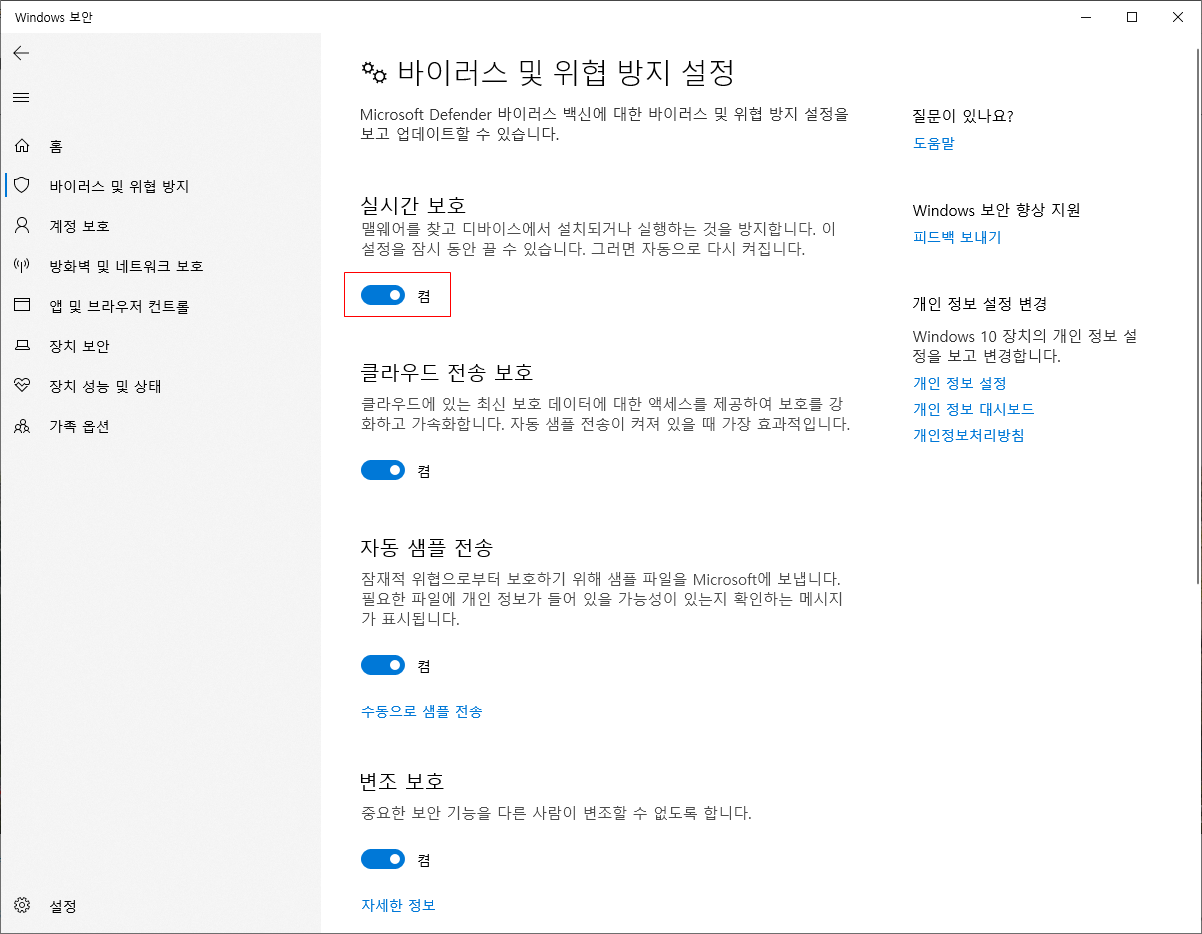
Task: Toggle 변조 보호 switch
Action: (383, 859)
